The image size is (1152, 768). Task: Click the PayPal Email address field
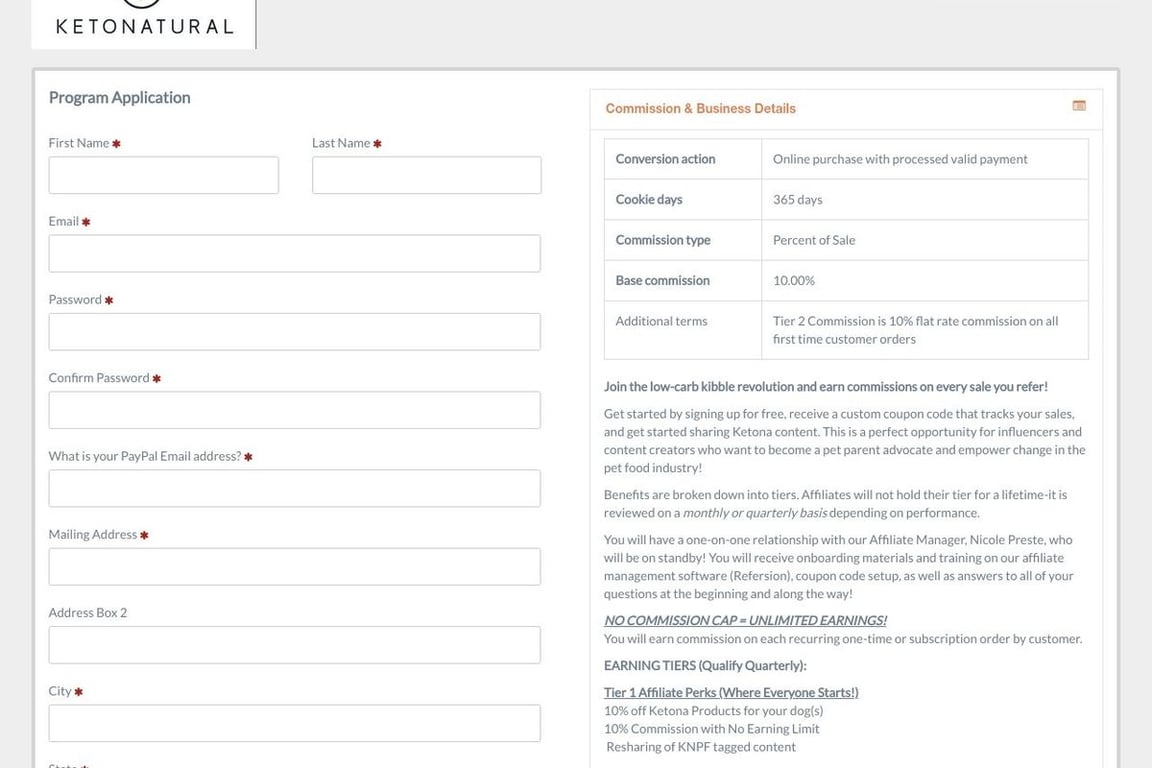294,488
